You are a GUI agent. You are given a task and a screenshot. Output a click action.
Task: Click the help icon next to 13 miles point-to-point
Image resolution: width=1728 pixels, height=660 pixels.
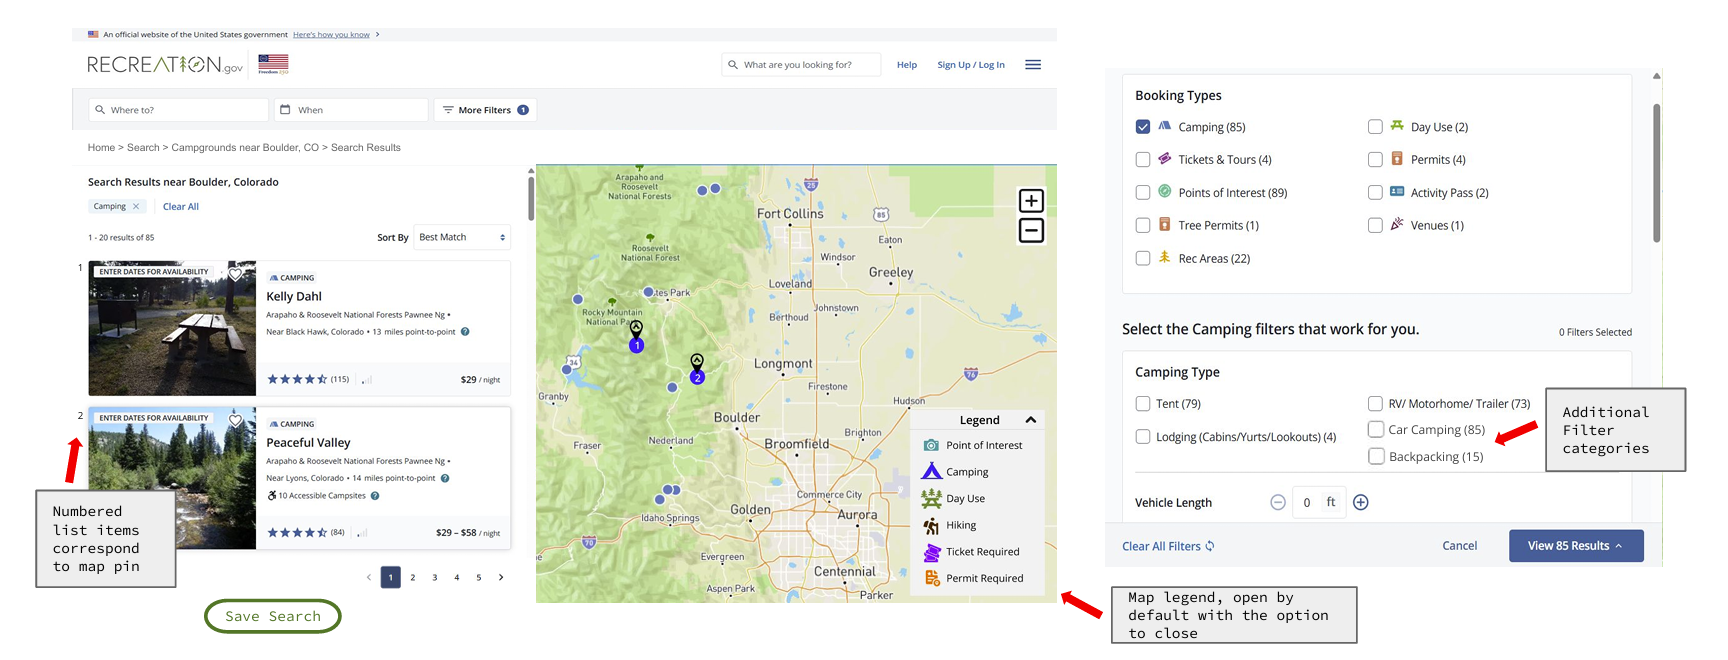[x=465, y=332]
